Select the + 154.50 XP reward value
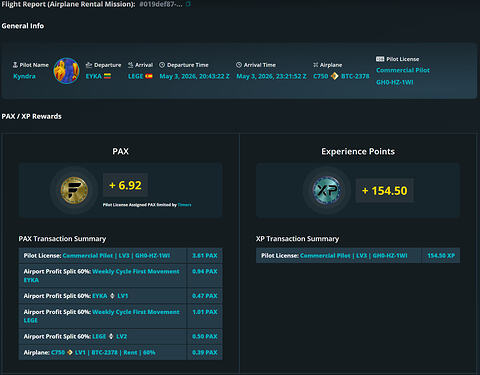The height and width of the screenshot is (375, 480). coord(385,191)
